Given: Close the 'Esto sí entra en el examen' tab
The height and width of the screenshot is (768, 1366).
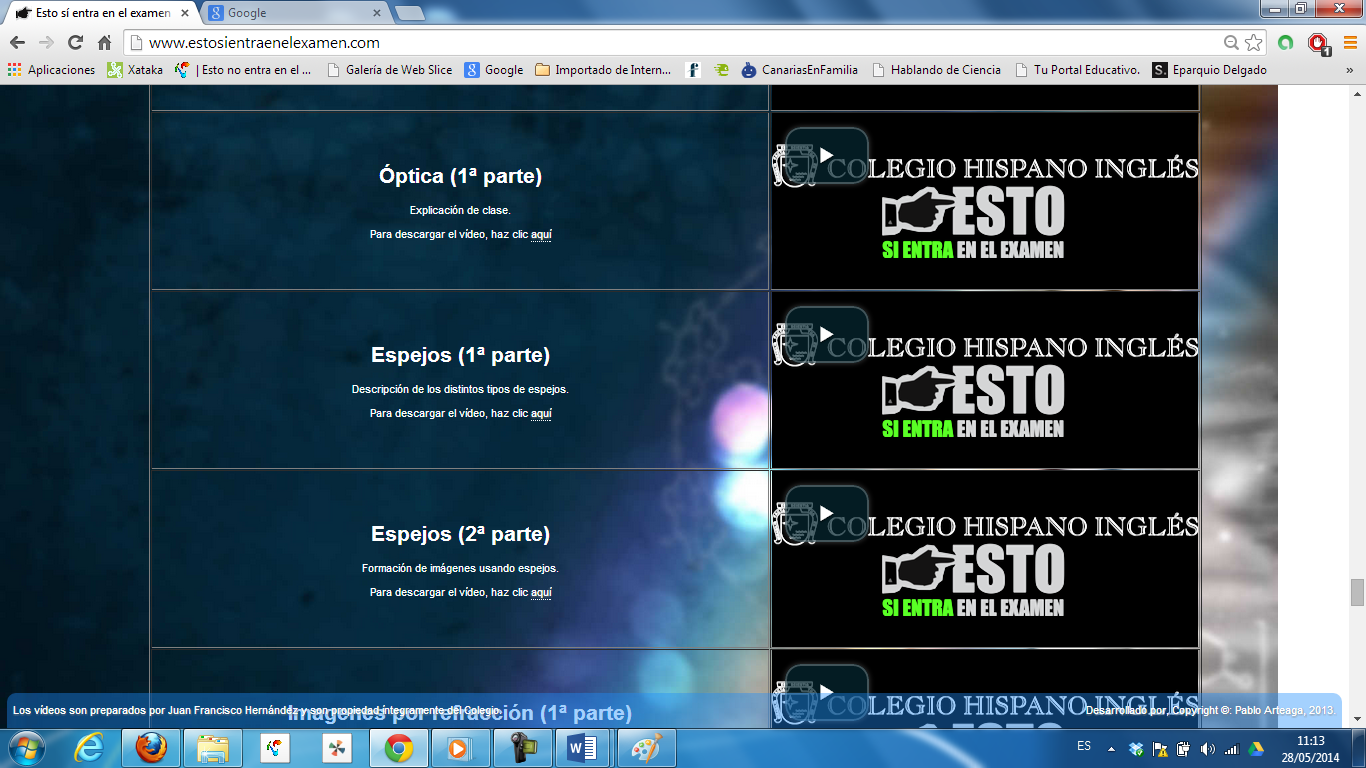Looking at the screenshot, I should coord(184,13).
